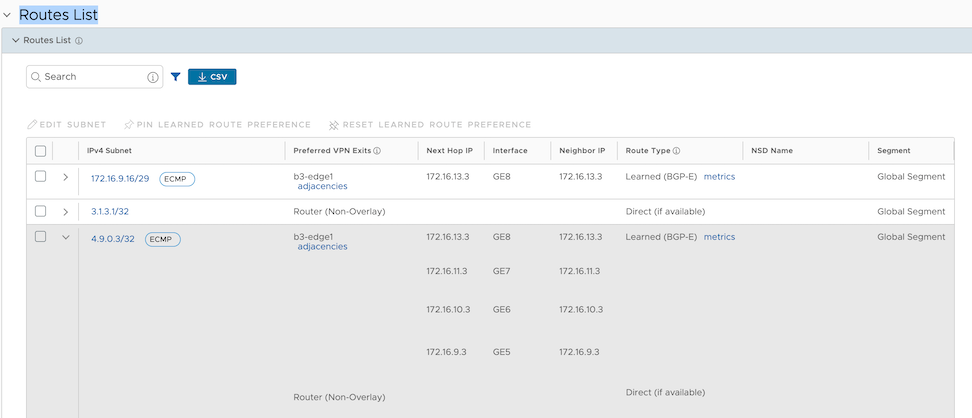Click info icon beside Route Type header
The height and width of the screenshot is (418, 972).
click(x=677, y=151)
